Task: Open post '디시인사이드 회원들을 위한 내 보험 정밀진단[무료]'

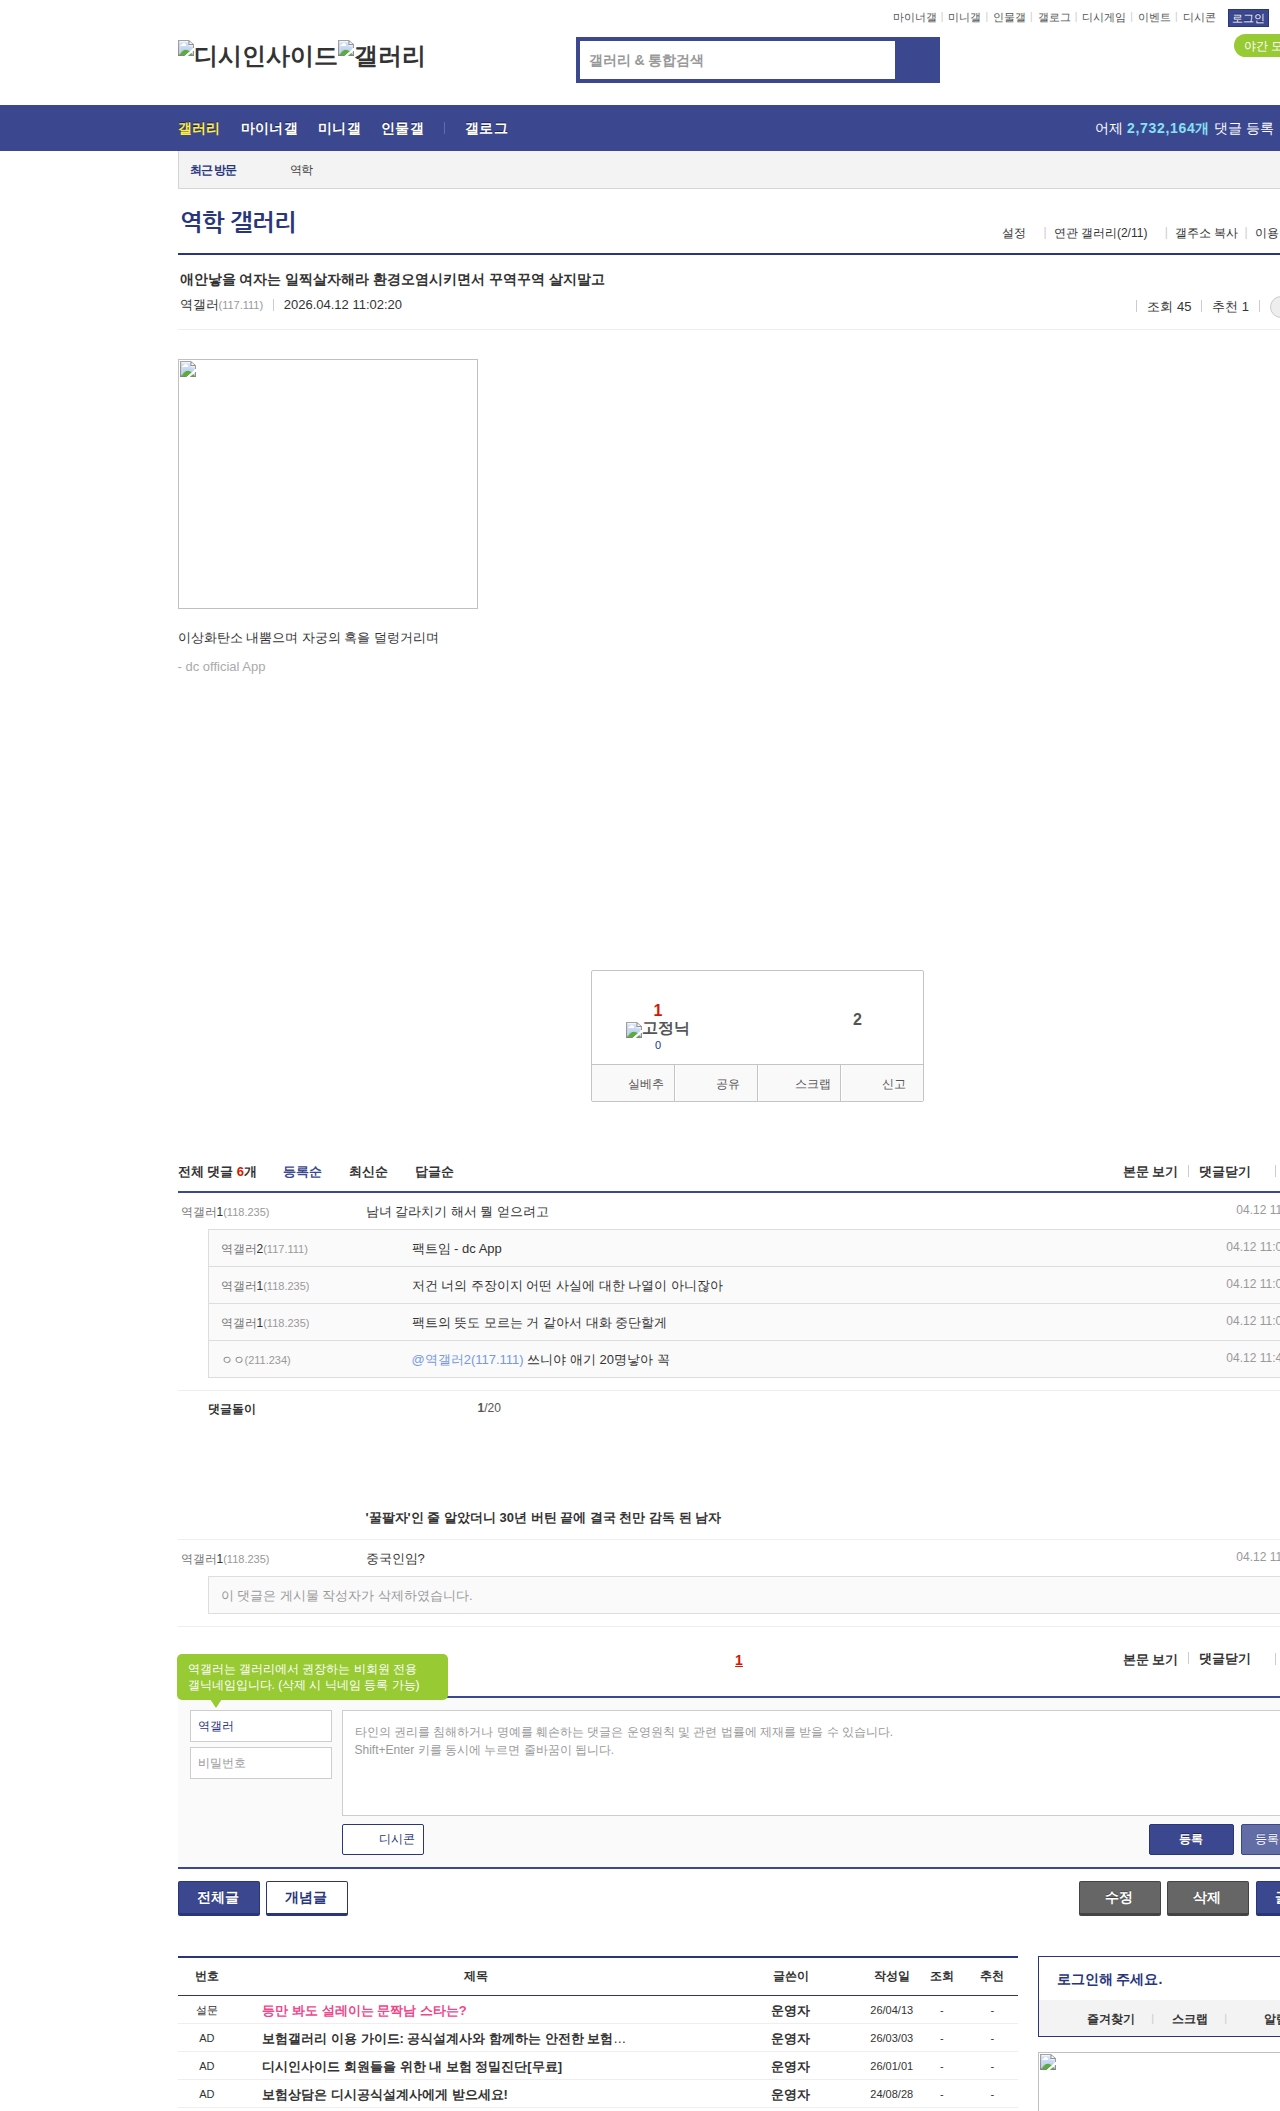Action: tap(412, 2067)
